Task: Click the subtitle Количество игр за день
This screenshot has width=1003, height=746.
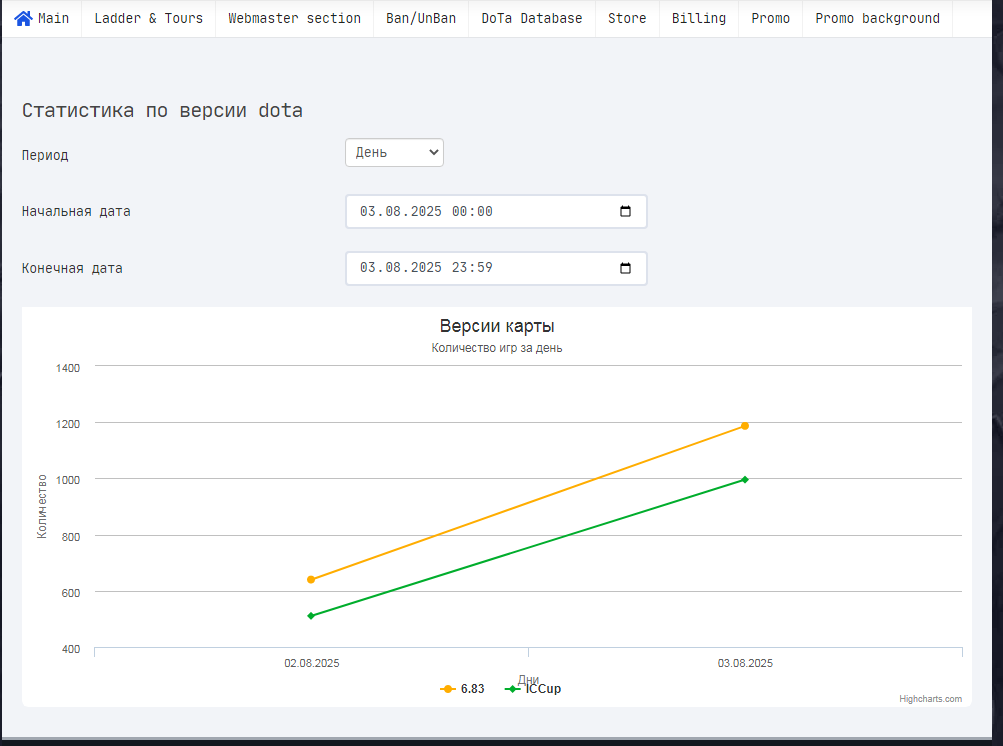Action: click(497, 348)
